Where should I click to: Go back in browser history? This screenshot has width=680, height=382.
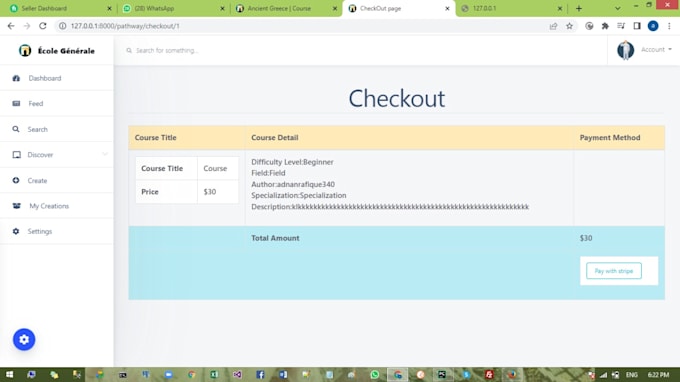11,26
